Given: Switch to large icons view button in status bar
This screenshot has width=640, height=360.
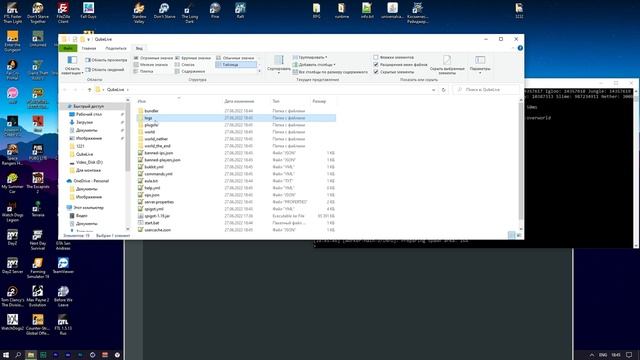Looking at the screenshot, I should [519, 235].
